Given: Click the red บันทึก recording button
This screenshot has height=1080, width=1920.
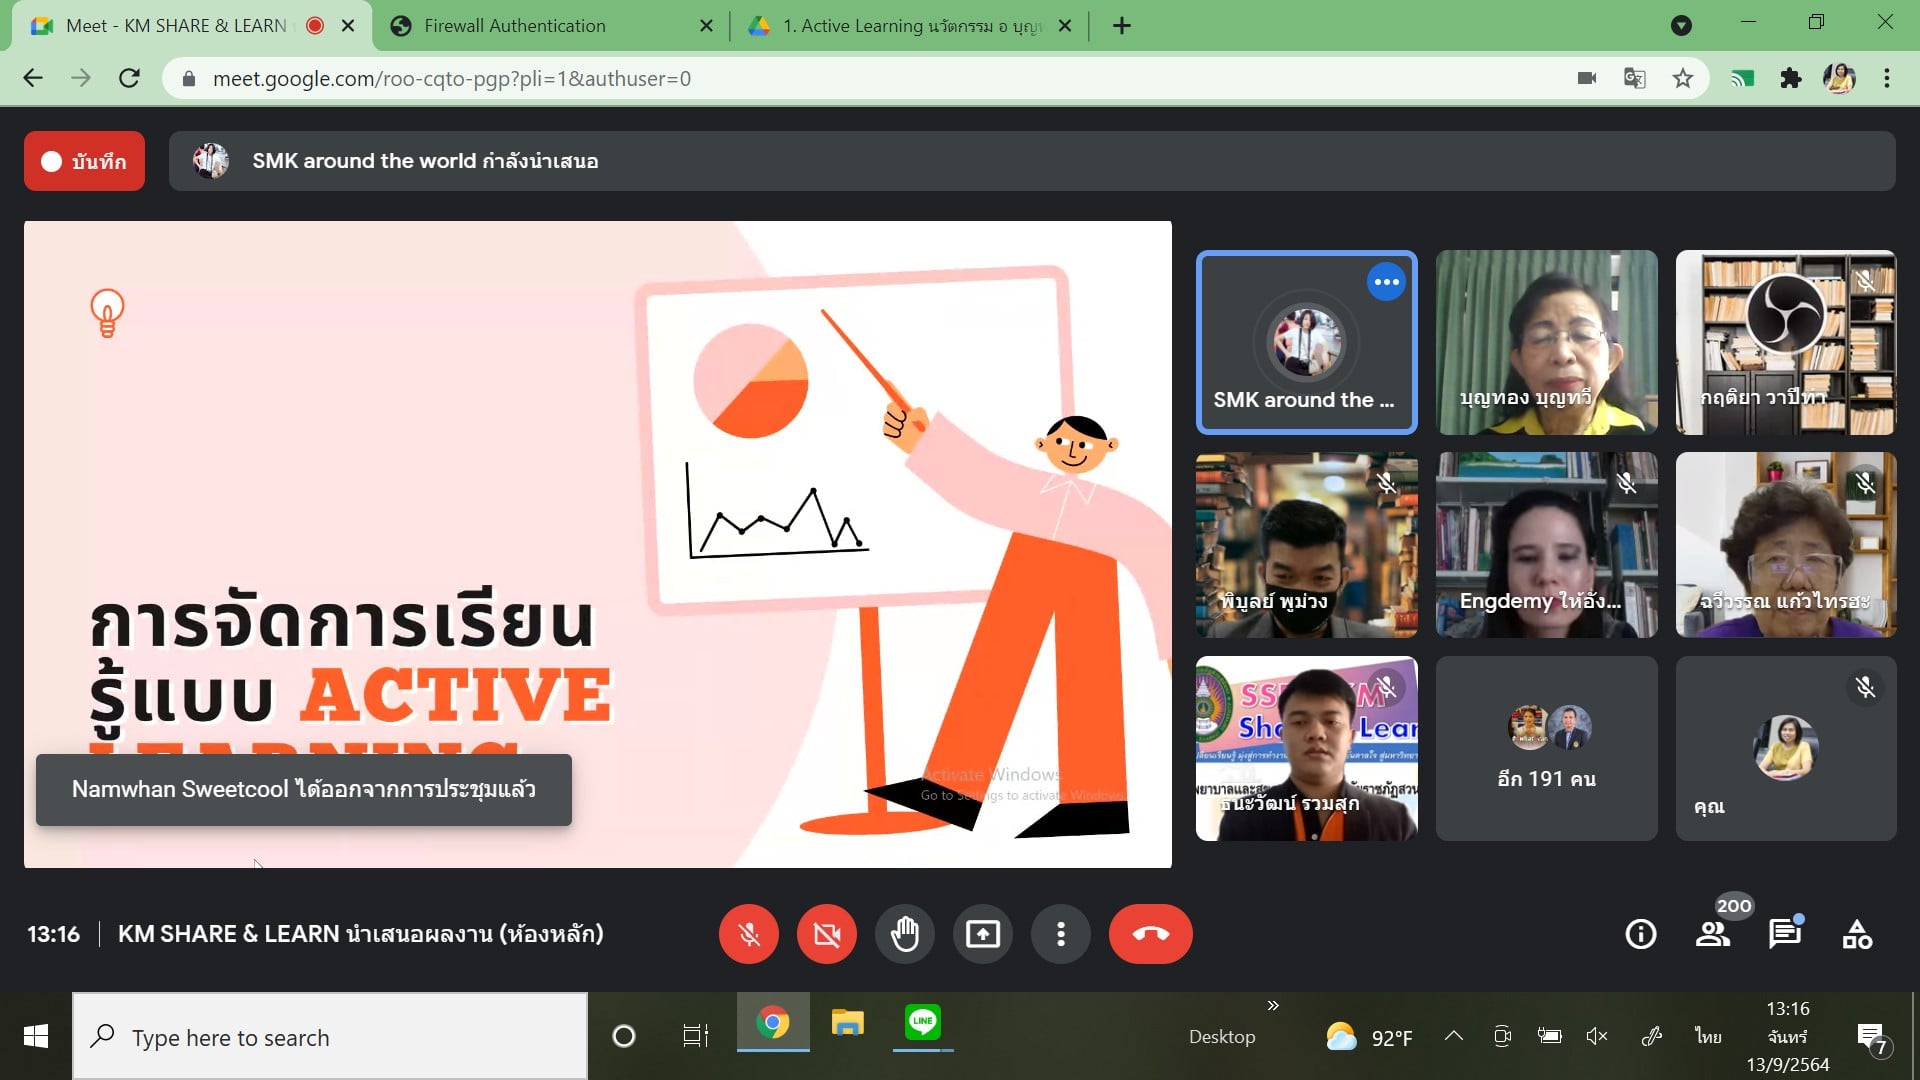Looking at the screenshot, I should (85, 161).
